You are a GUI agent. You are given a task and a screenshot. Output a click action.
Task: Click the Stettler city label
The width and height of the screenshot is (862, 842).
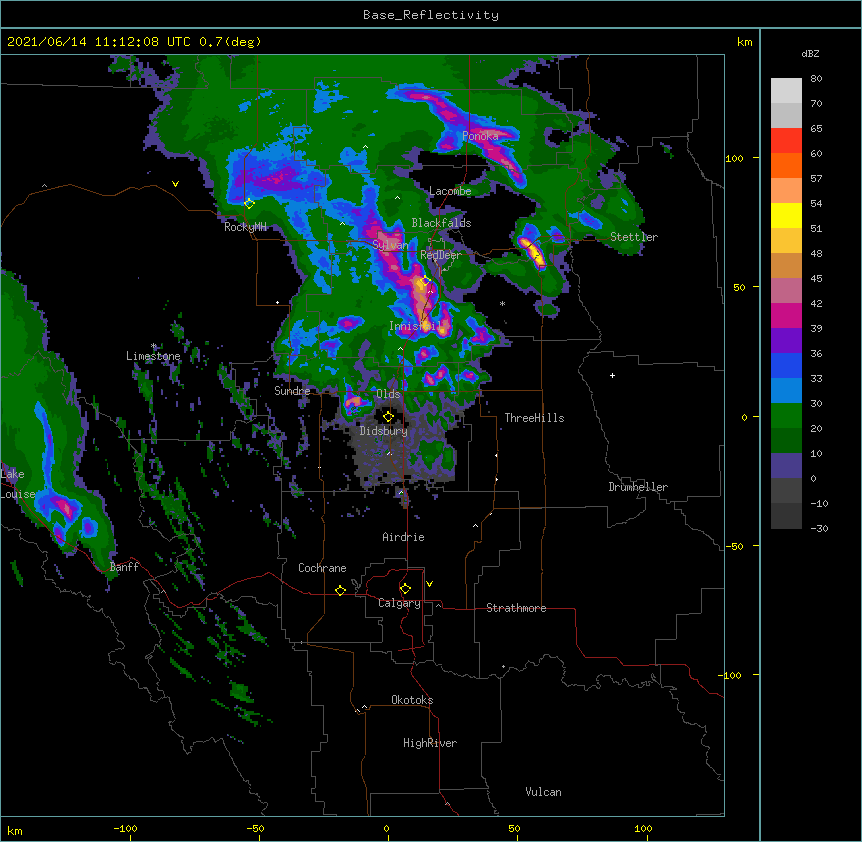[634, 237]
